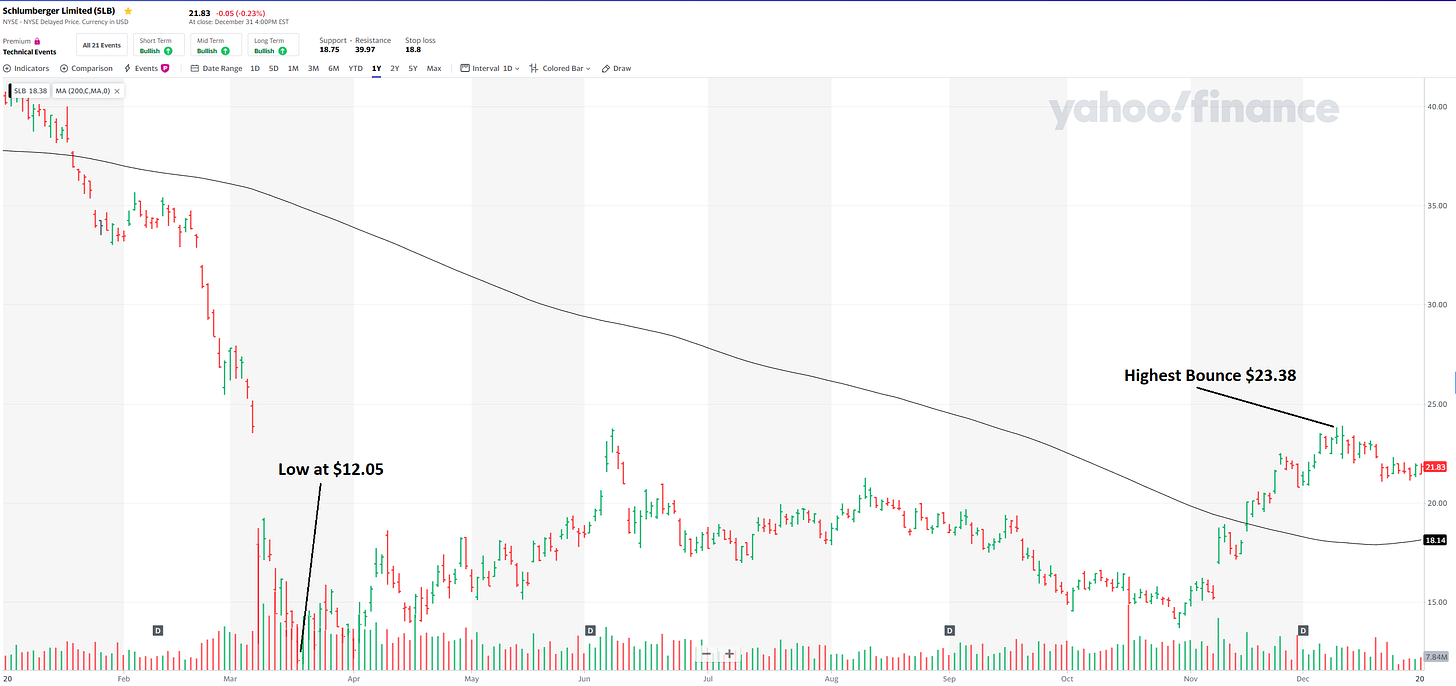Open the Events options
Viewport: 1456px width, 686px height.
pyautogui.click(x=146, y=68)
